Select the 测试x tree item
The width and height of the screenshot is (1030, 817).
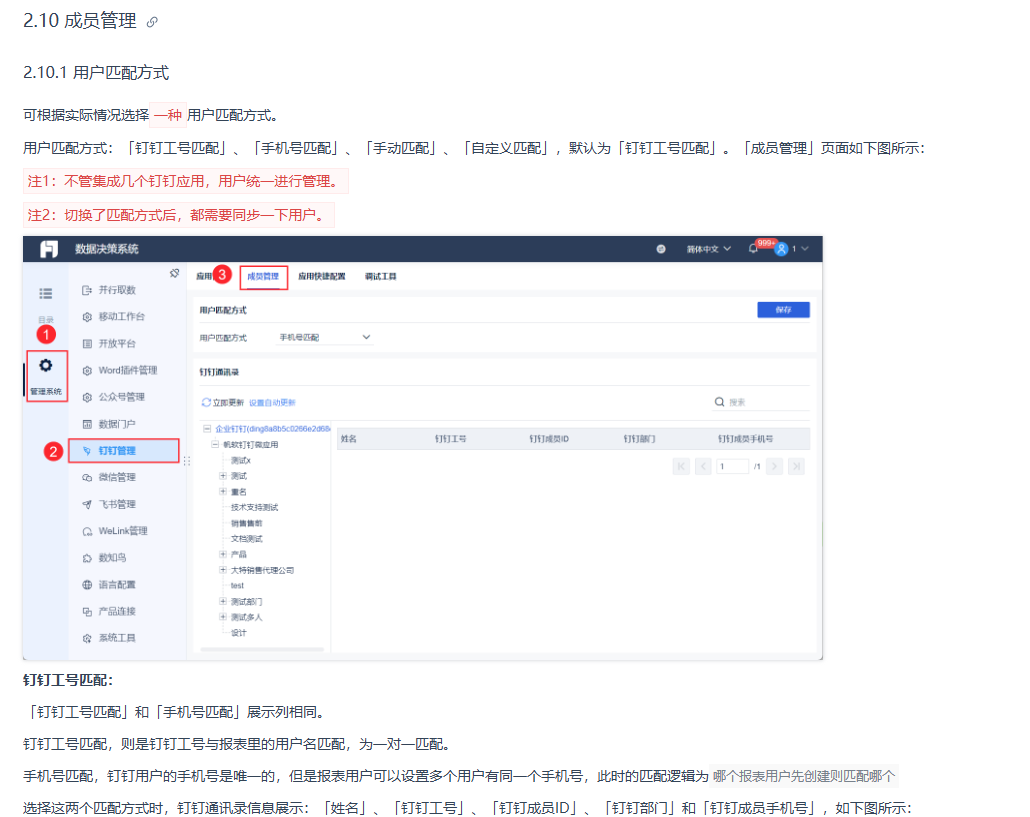(240, 460)
